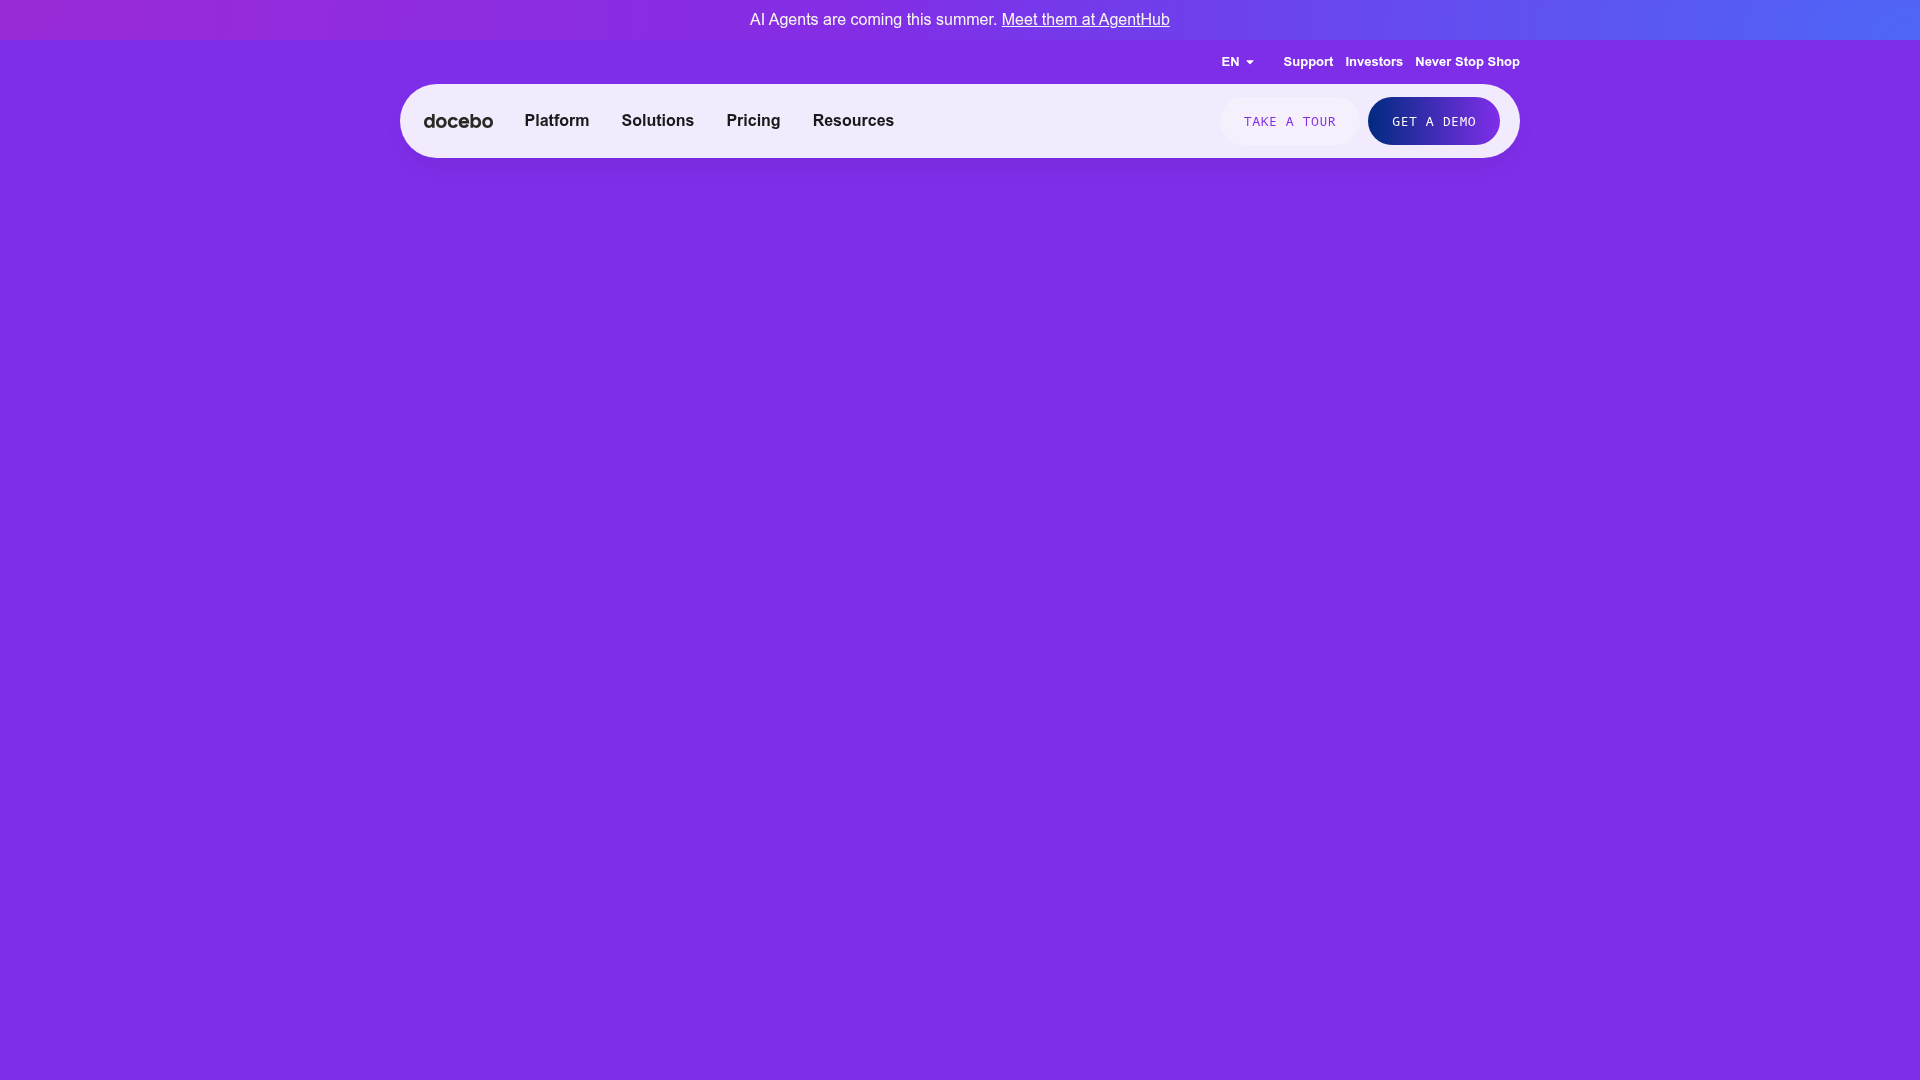Click the language selector chevron arrow
Screen dimensions: 1920x1080
coord(1251,62)
